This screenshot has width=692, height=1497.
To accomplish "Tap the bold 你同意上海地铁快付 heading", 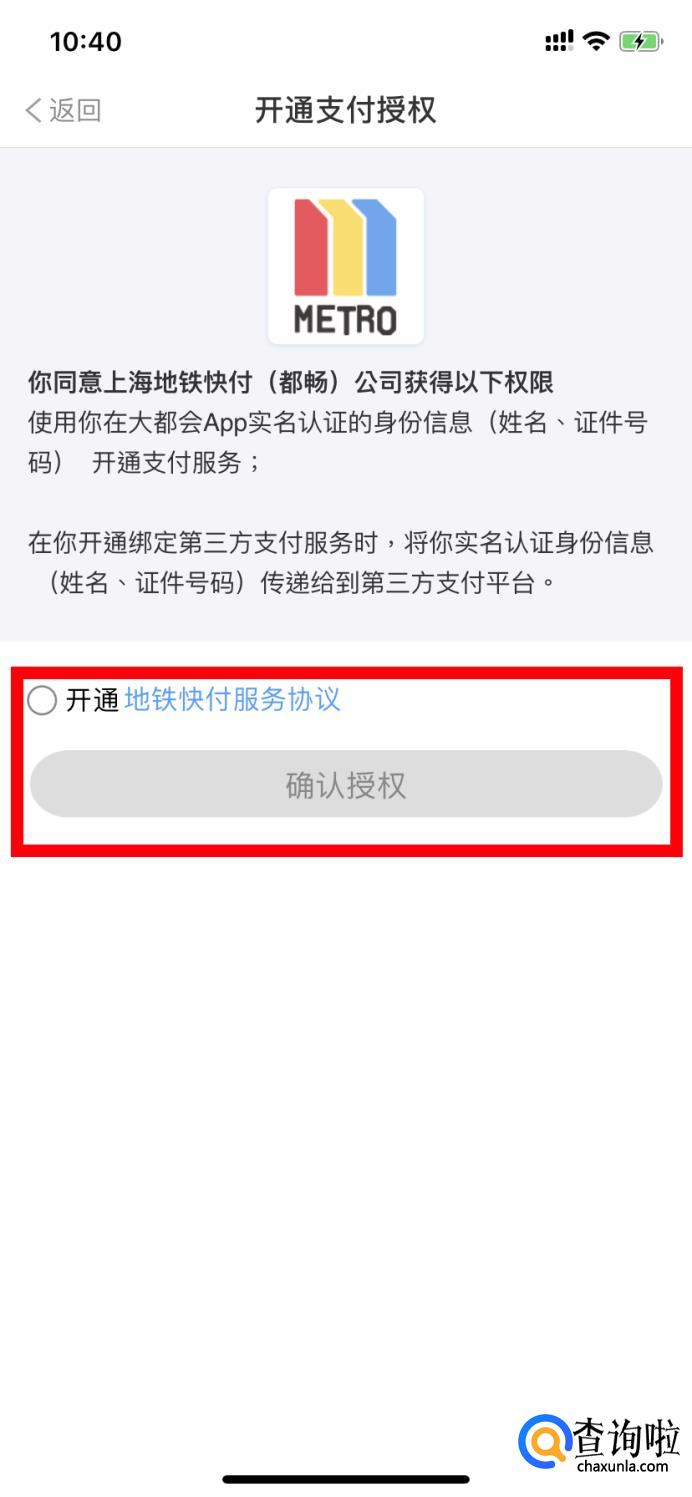I will pyautogui.click(x=291, y=382).
